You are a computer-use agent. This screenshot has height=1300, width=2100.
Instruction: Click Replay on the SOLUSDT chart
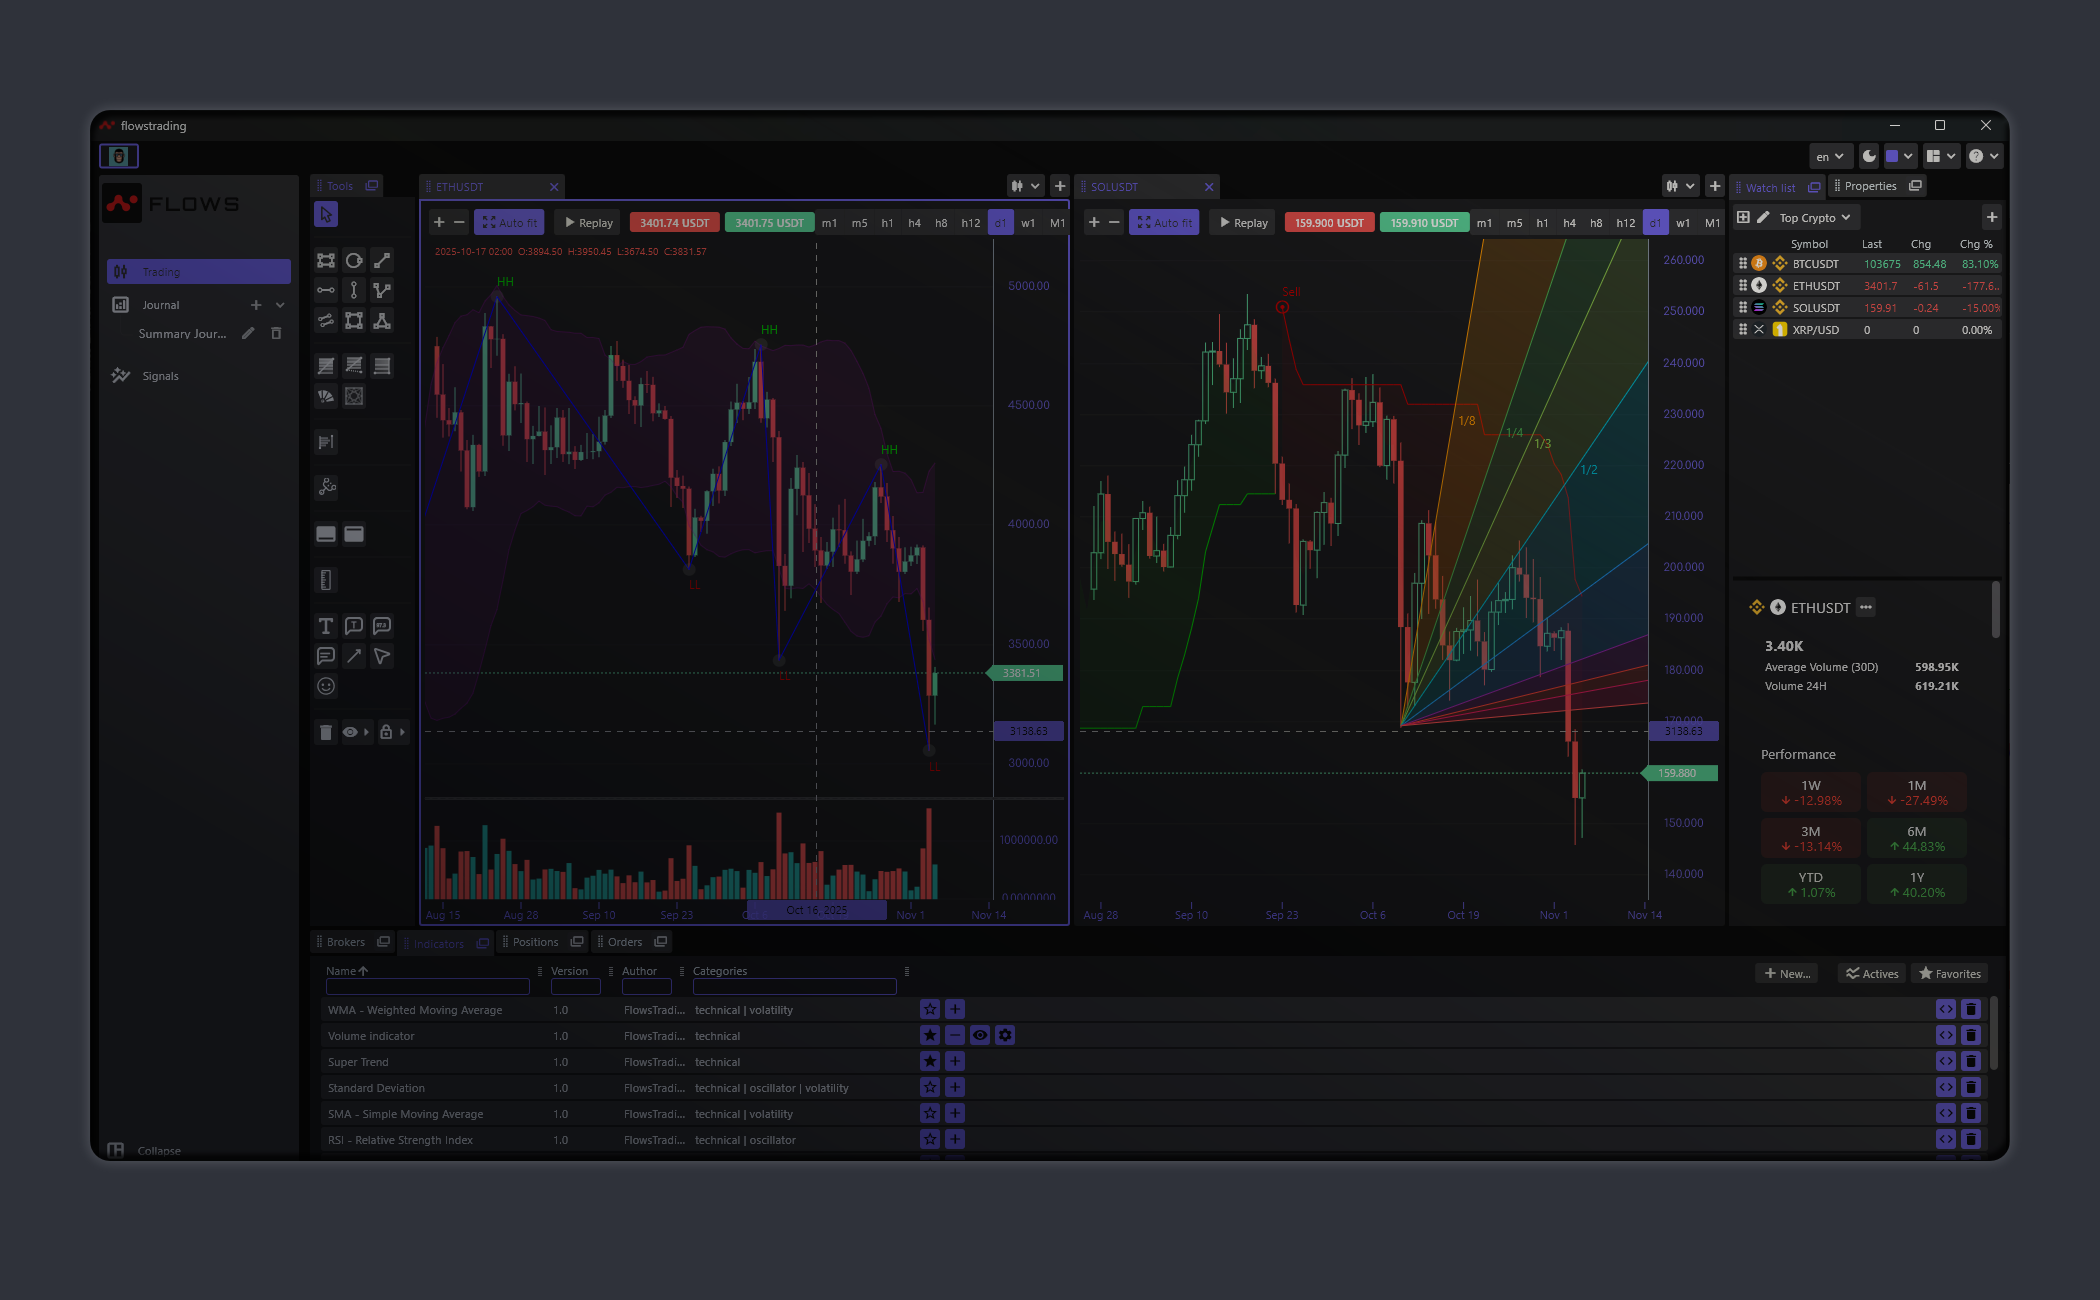1243,223
